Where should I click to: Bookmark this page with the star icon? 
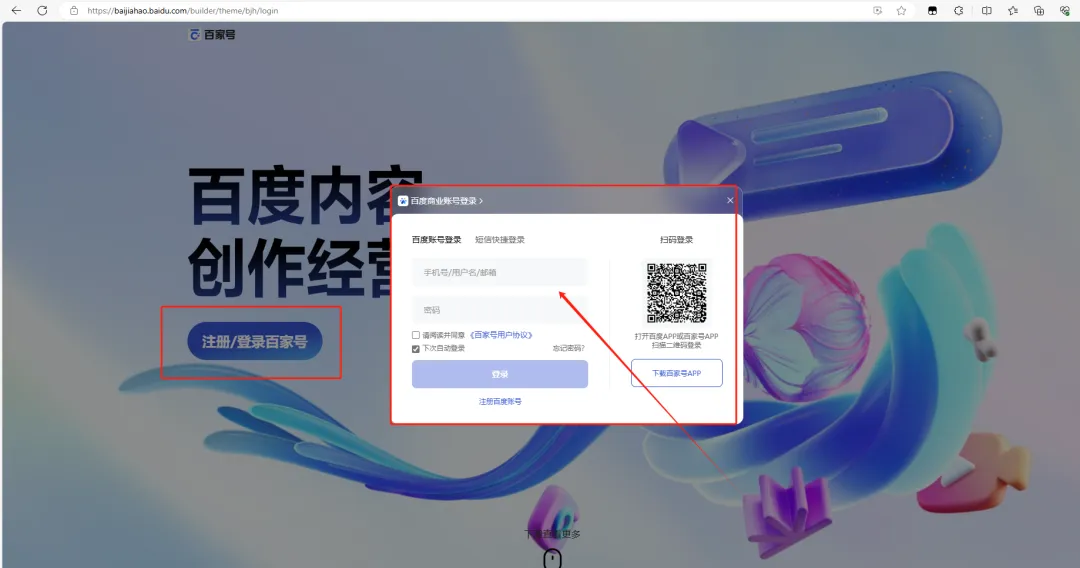[x=901, y=10]
